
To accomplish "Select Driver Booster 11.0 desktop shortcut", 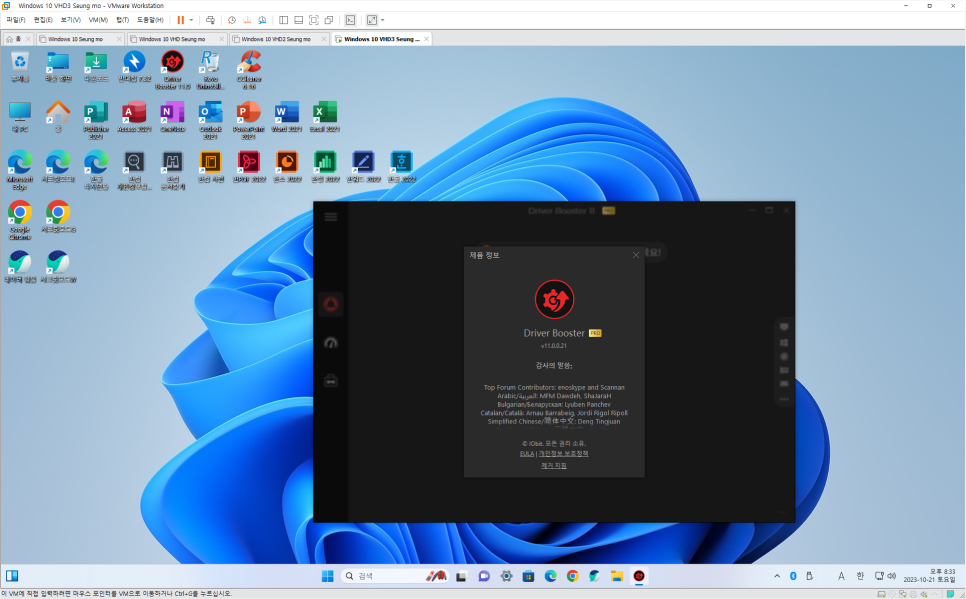I will [x=172, y=71].
